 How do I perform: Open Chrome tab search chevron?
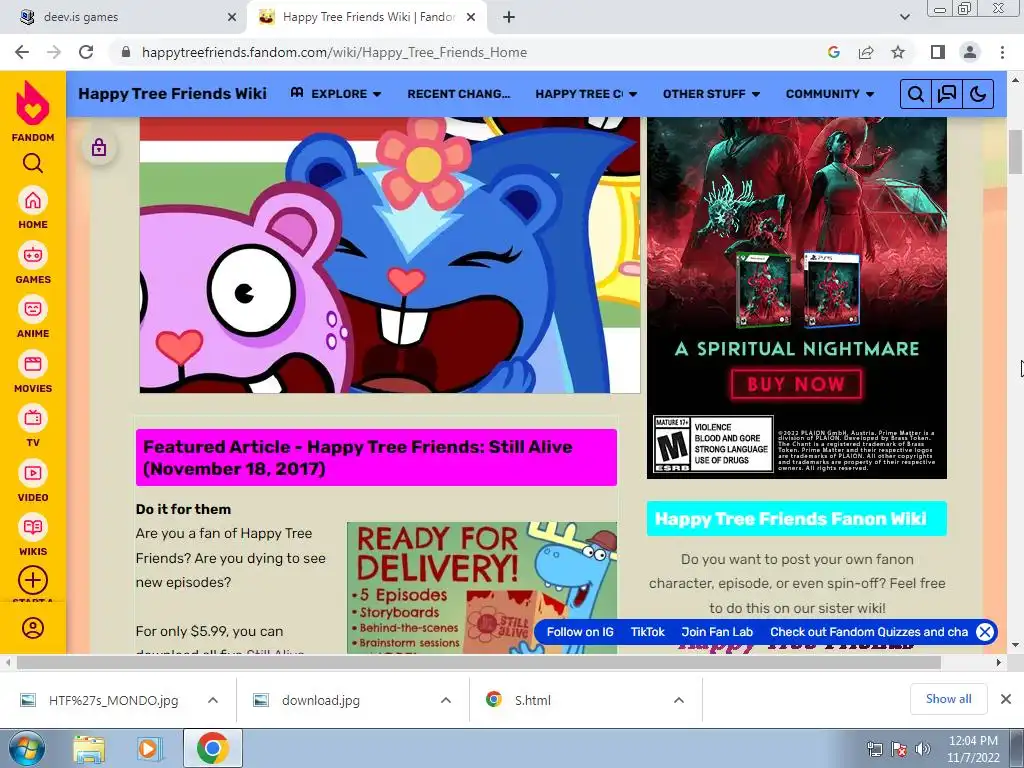(x=904, y=18)
